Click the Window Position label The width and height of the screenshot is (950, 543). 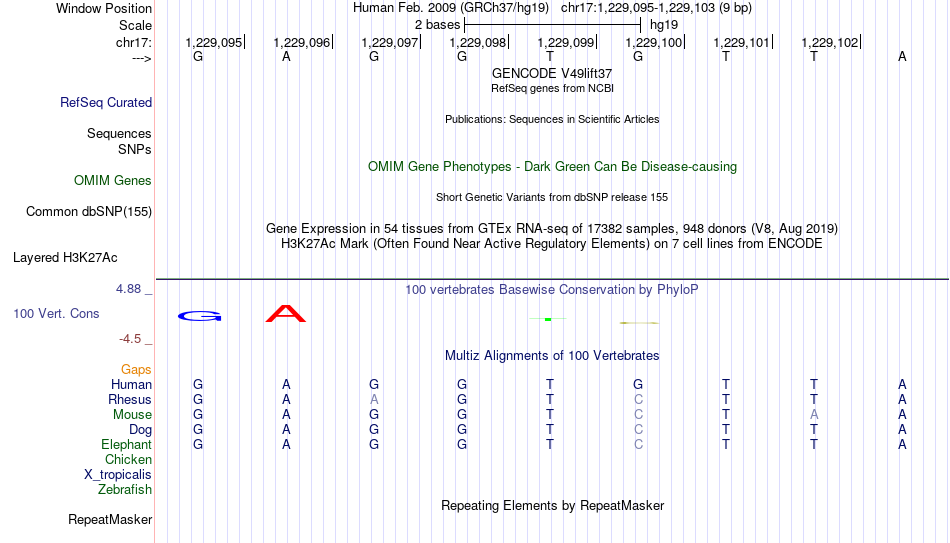104,8
